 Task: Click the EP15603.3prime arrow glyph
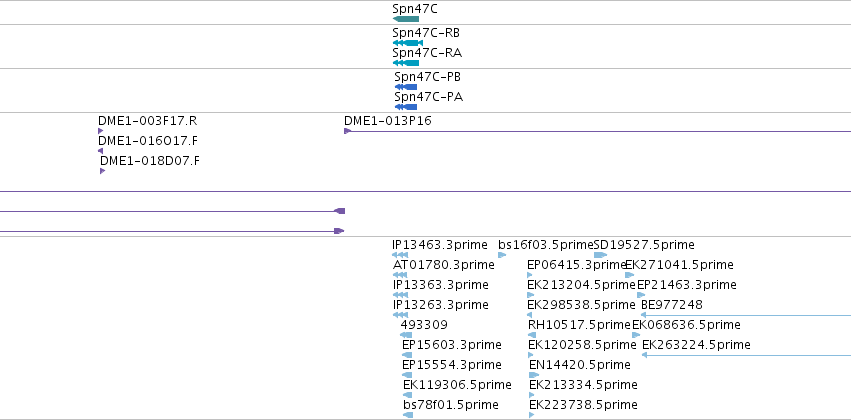[407, 355]
